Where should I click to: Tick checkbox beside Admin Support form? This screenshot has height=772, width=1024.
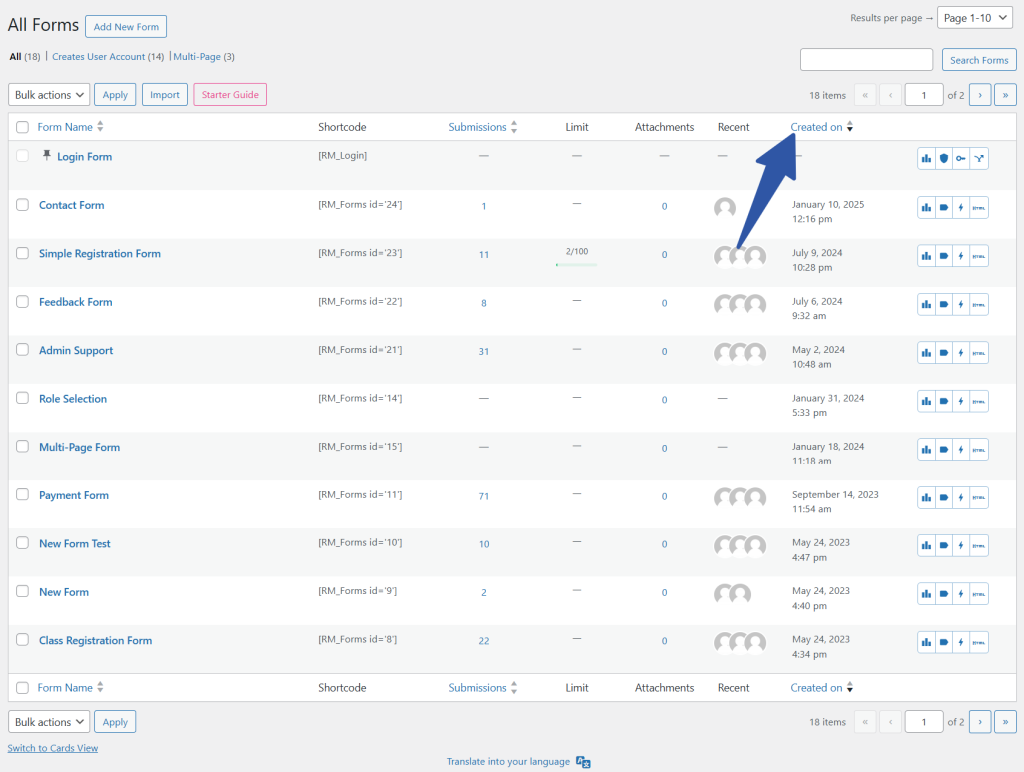click(23, 350)
